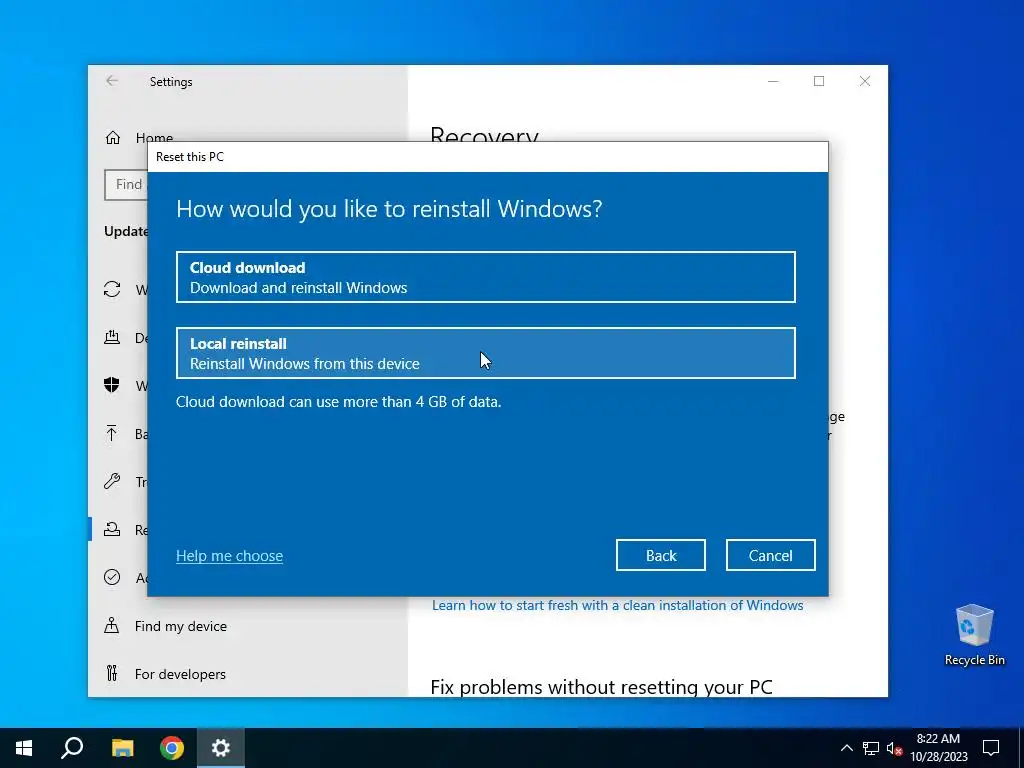
Task: Open the Help me choose link
Action: click(229, 556)
